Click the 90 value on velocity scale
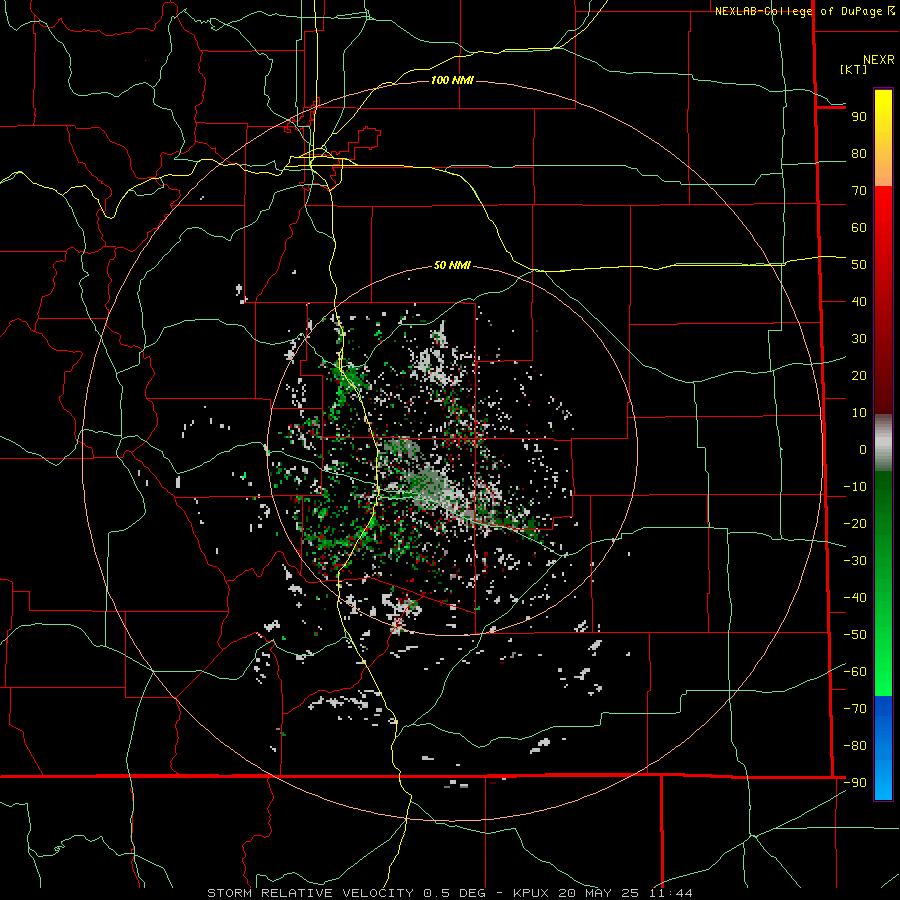 point(859,117)
